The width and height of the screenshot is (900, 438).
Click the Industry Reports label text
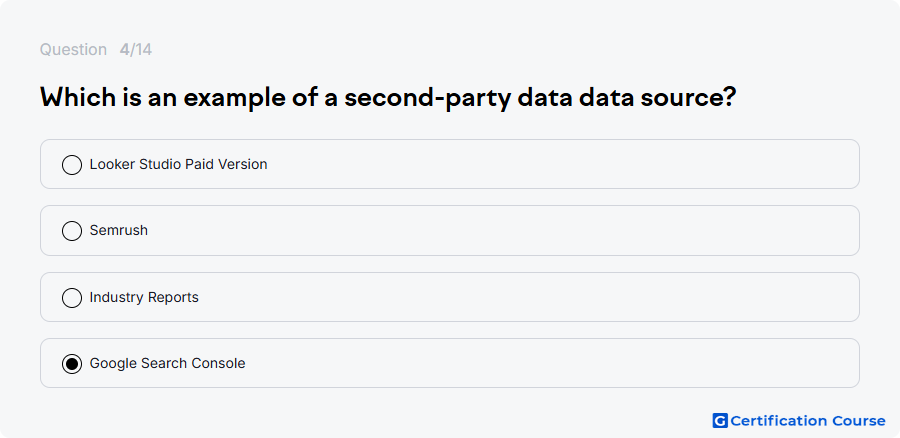coord(144,297)
